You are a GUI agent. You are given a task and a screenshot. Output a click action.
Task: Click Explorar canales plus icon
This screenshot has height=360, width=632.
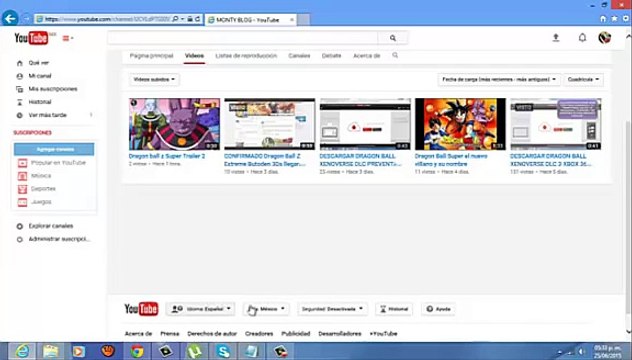tap(19, 226)
